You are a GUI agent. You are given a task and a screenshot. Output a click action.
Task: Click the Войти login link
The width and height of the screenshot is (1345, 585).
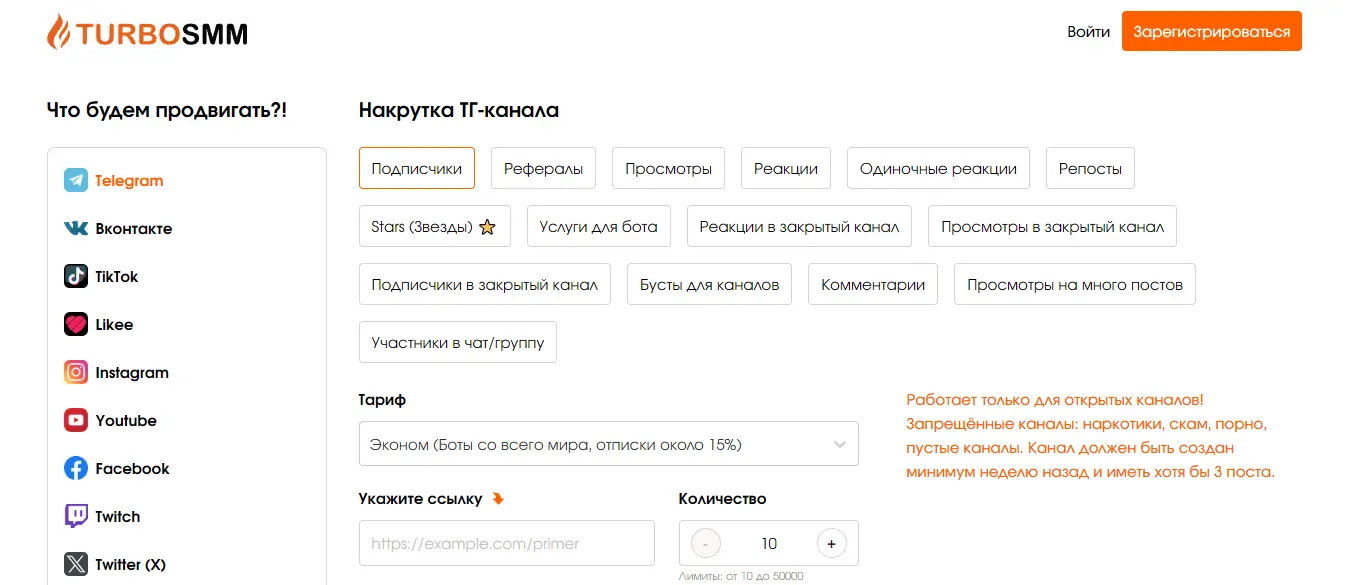(1088, 32)
